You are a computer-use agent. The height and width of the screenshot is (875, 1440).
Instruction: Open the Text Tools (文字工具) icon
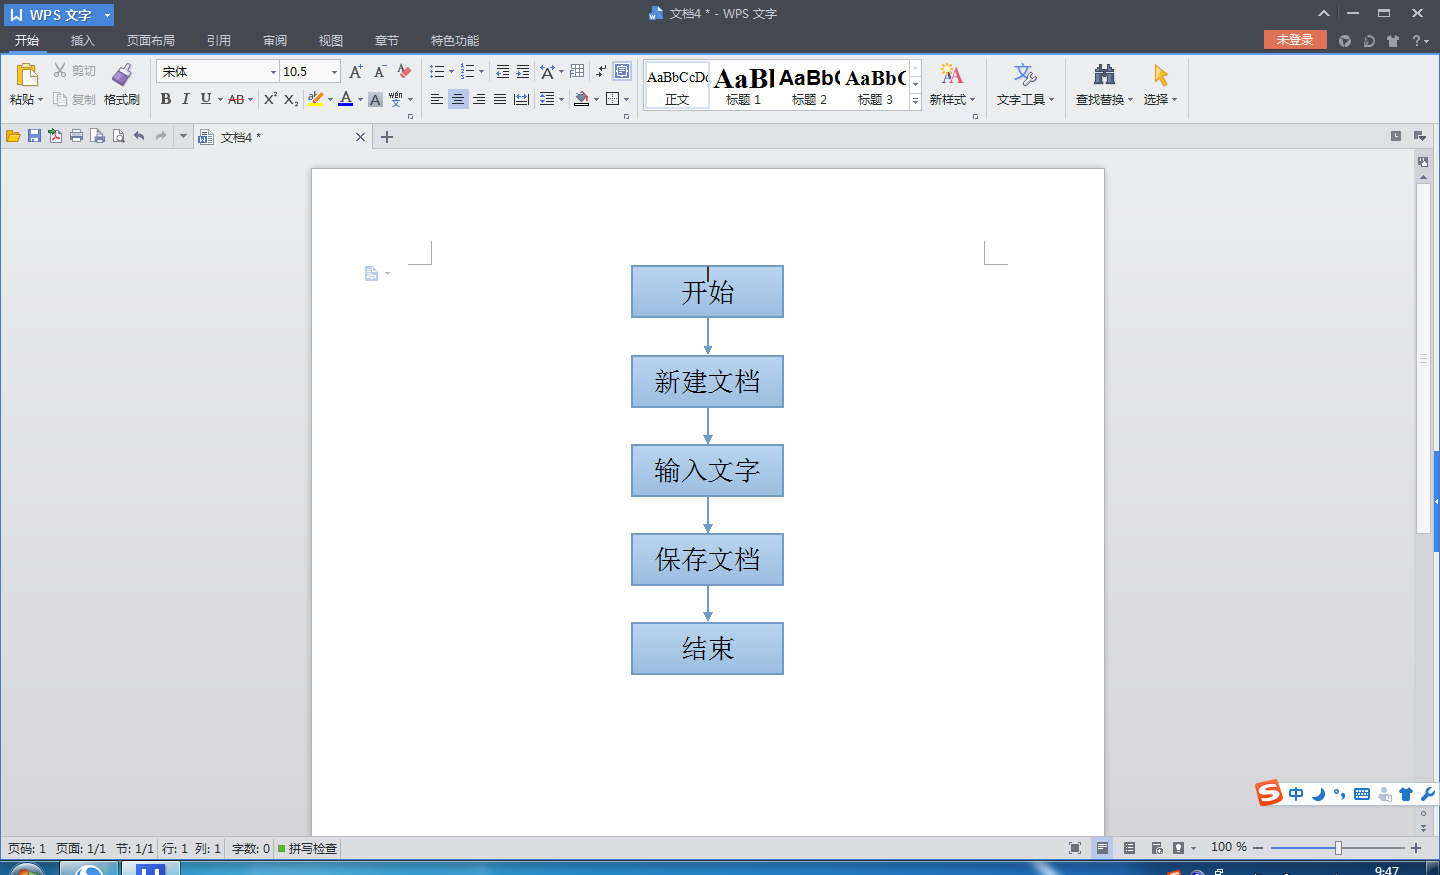[x=1025, y=75]
